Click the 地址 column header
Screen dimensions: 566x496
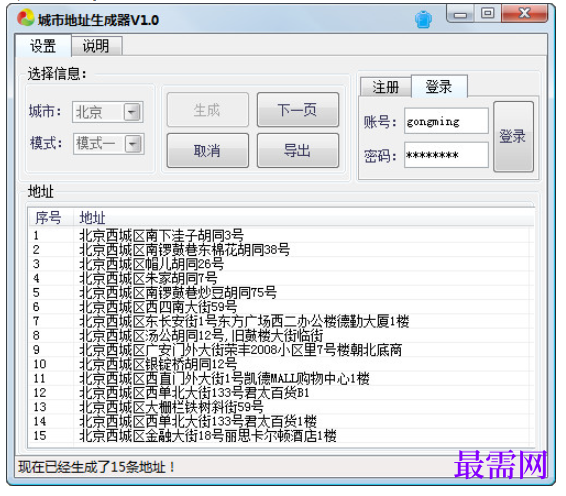(x=303, y=218)
